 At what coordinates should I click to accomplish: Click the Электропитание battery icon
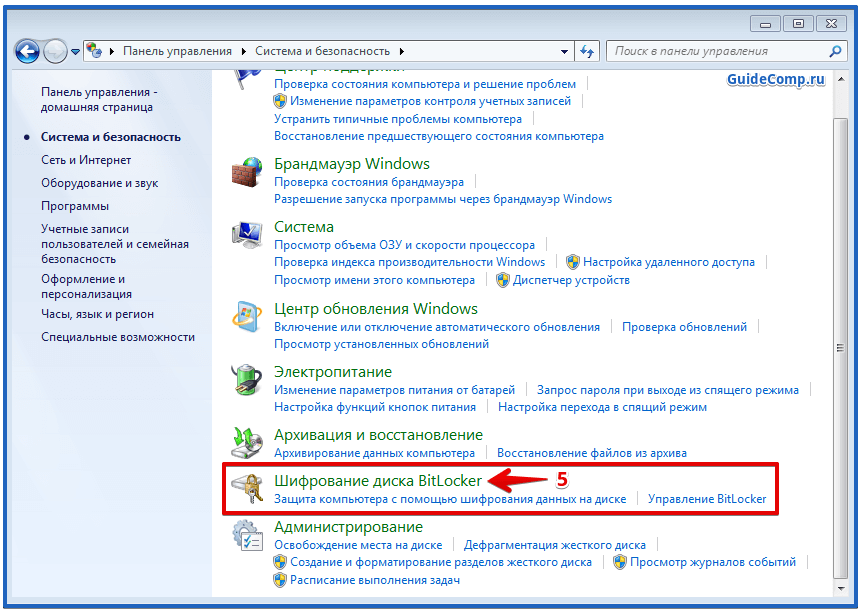[x=246, y=381]
